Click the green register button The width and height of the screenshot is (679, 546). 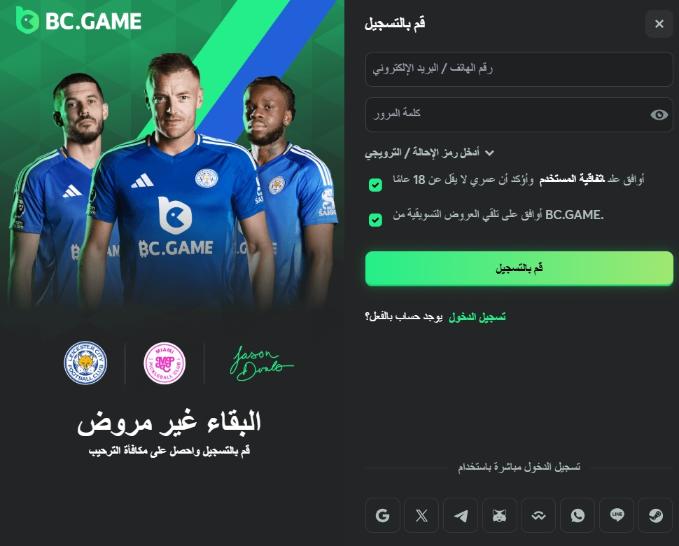coord(519,268)
